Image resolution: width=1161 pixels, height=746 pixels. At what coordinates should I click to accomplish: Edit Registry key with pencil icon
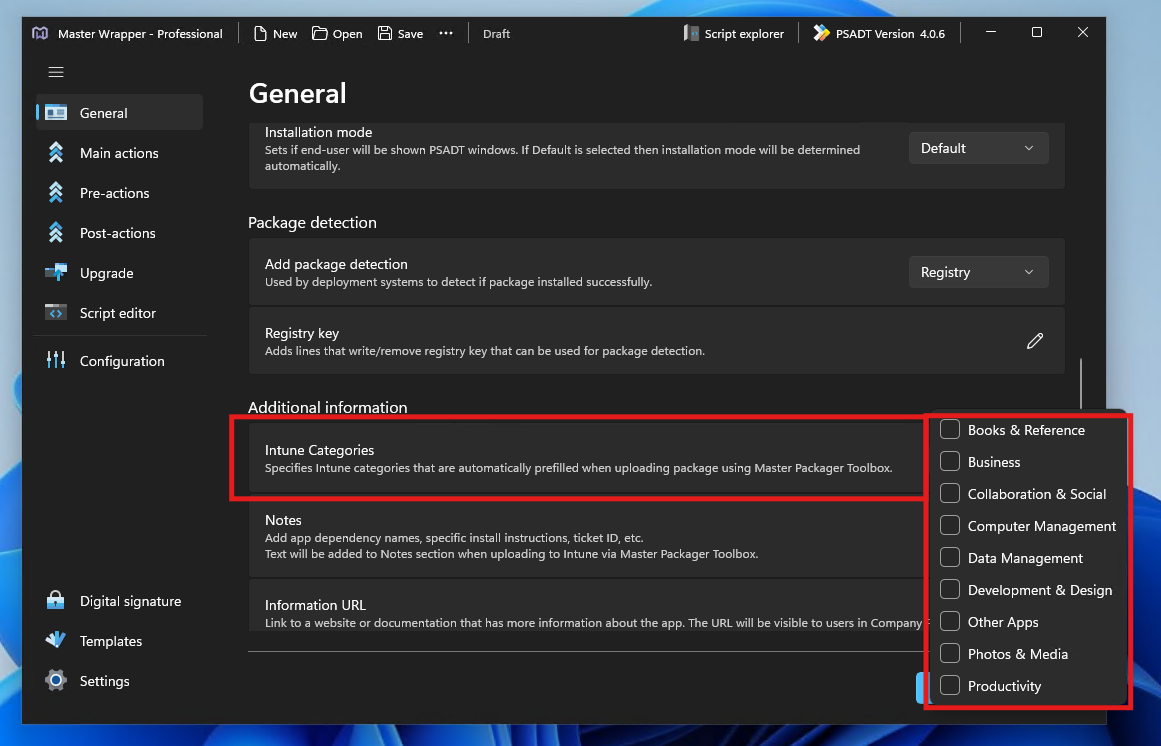pos(1034,340)
